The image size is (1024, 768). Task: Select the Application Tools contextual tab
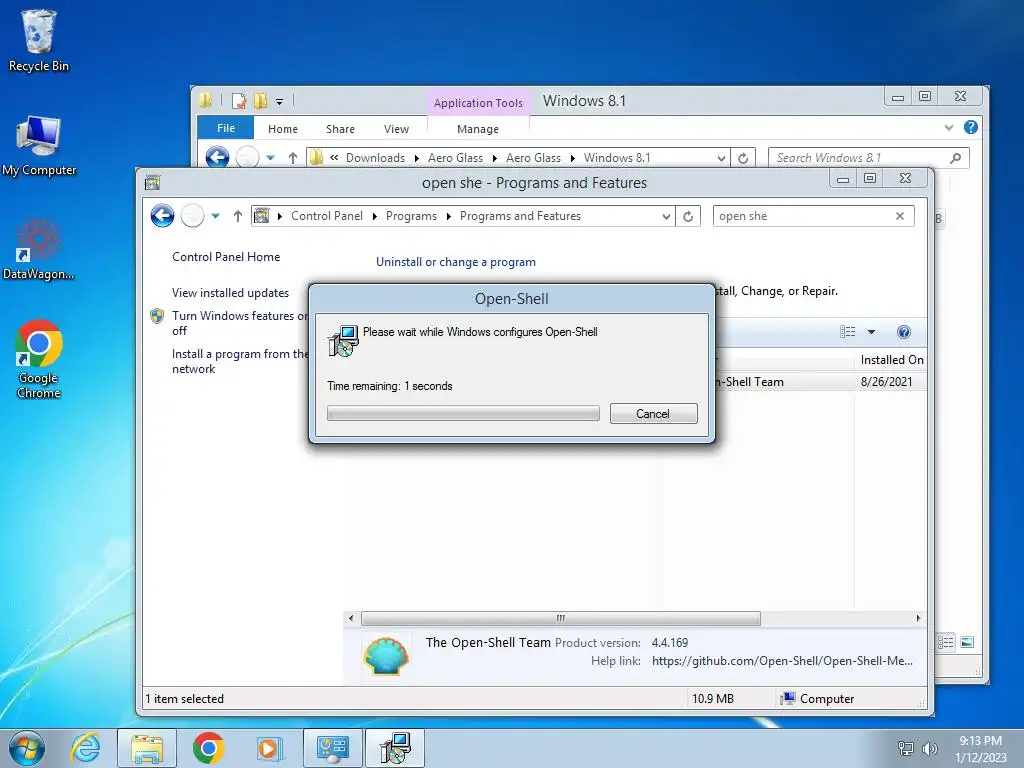[x=478, y=103]
